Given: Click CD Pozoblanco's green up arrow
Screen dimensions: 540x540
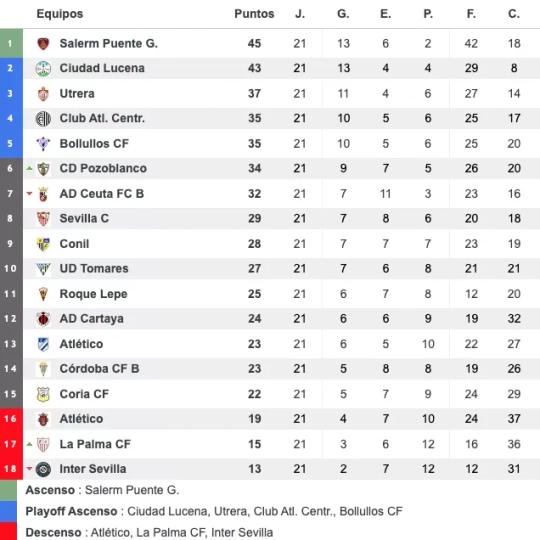Looking at the screenshot, I should coord(30,168).
